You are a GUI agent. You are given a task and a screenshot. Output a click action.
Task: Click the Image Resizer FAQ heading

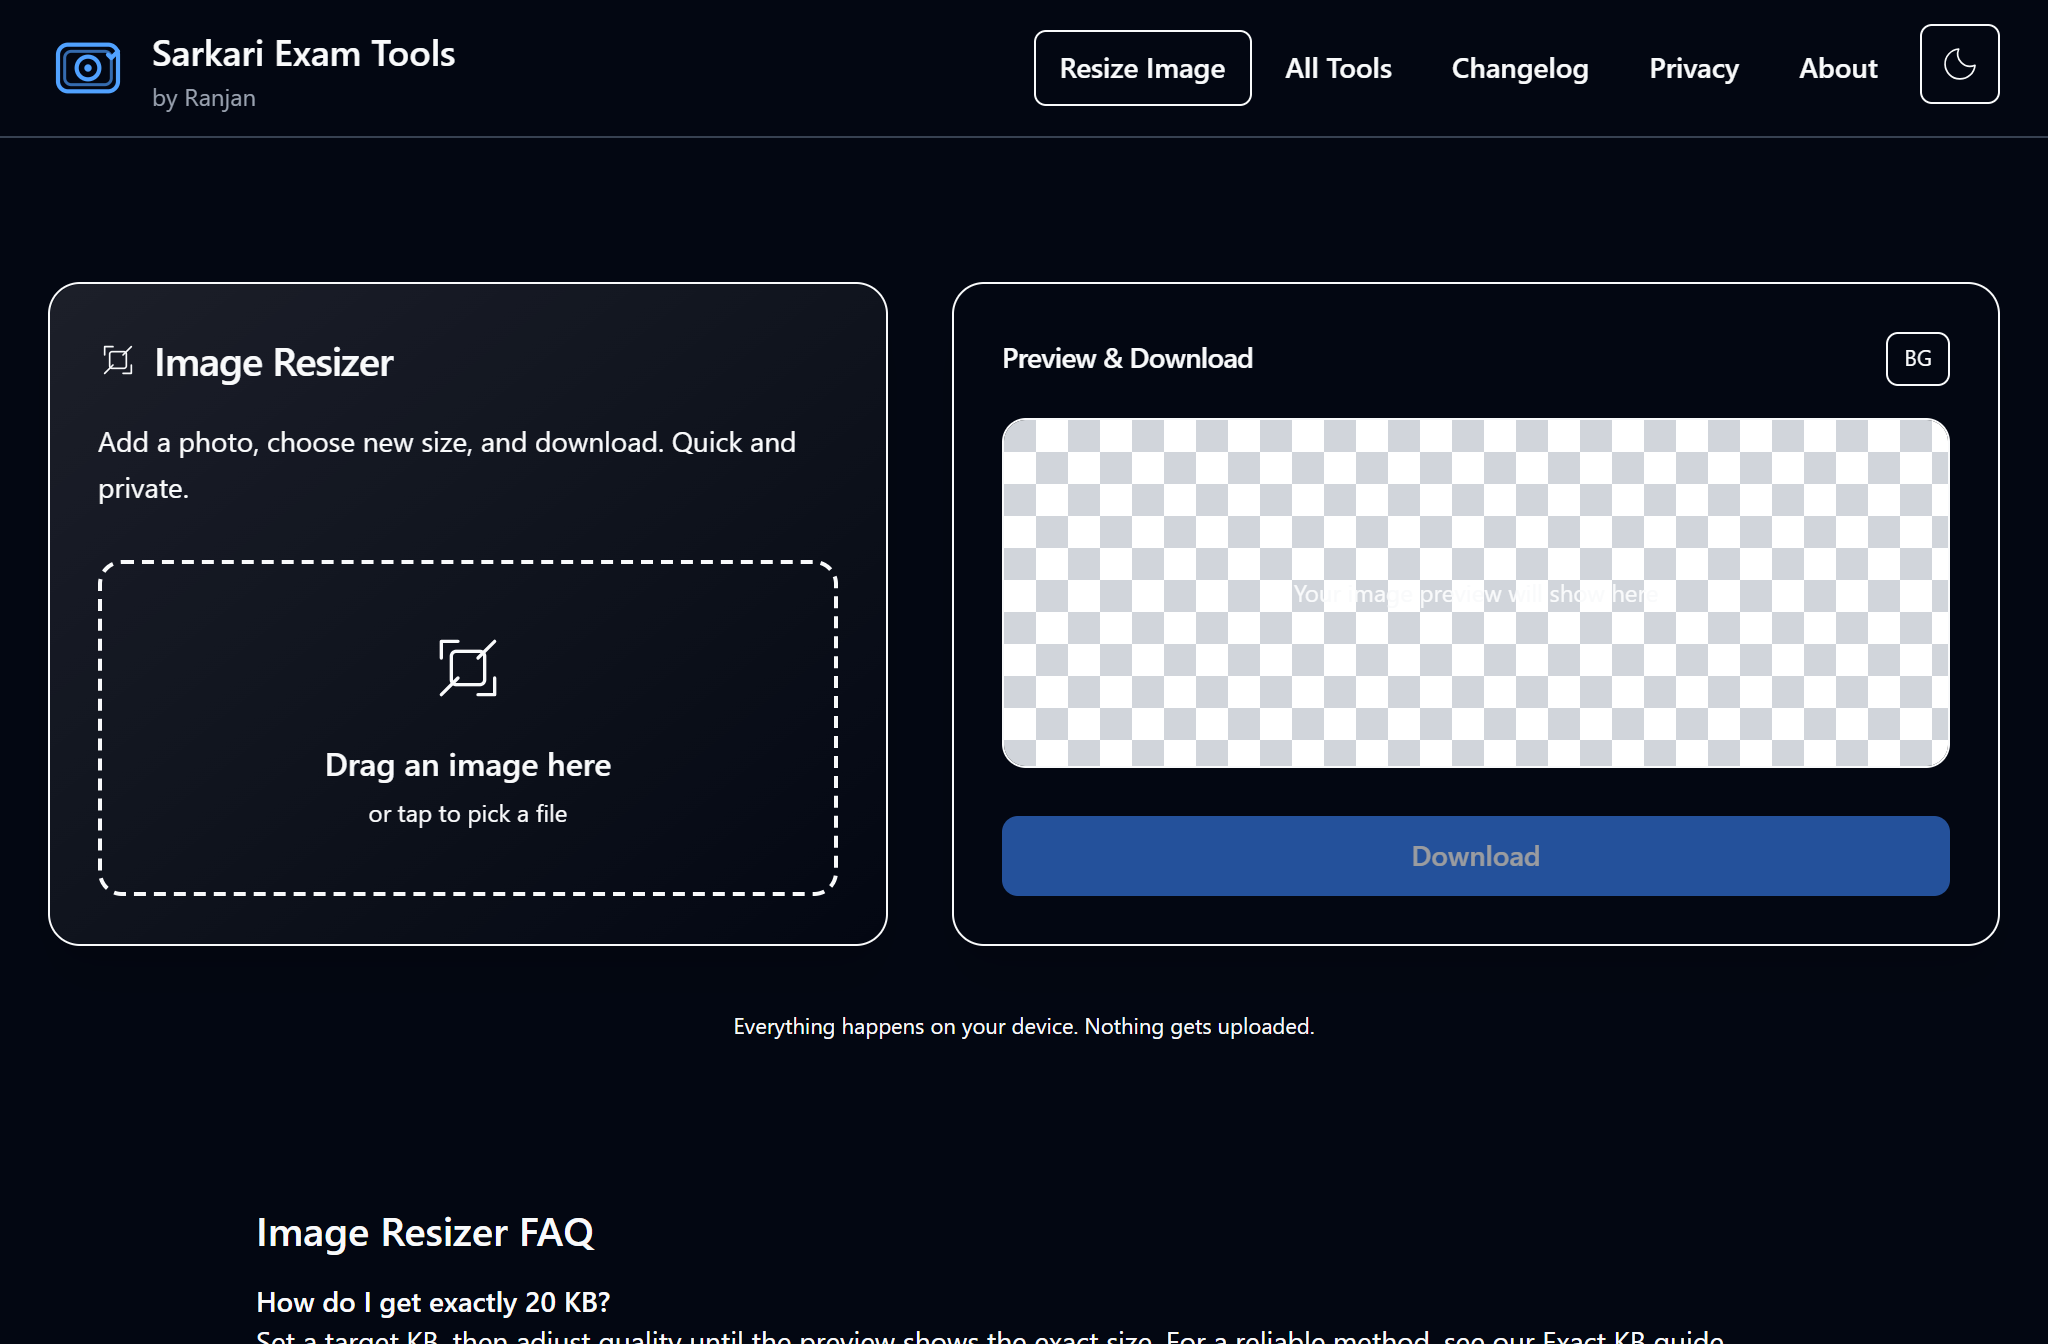tap(425, 1233)
